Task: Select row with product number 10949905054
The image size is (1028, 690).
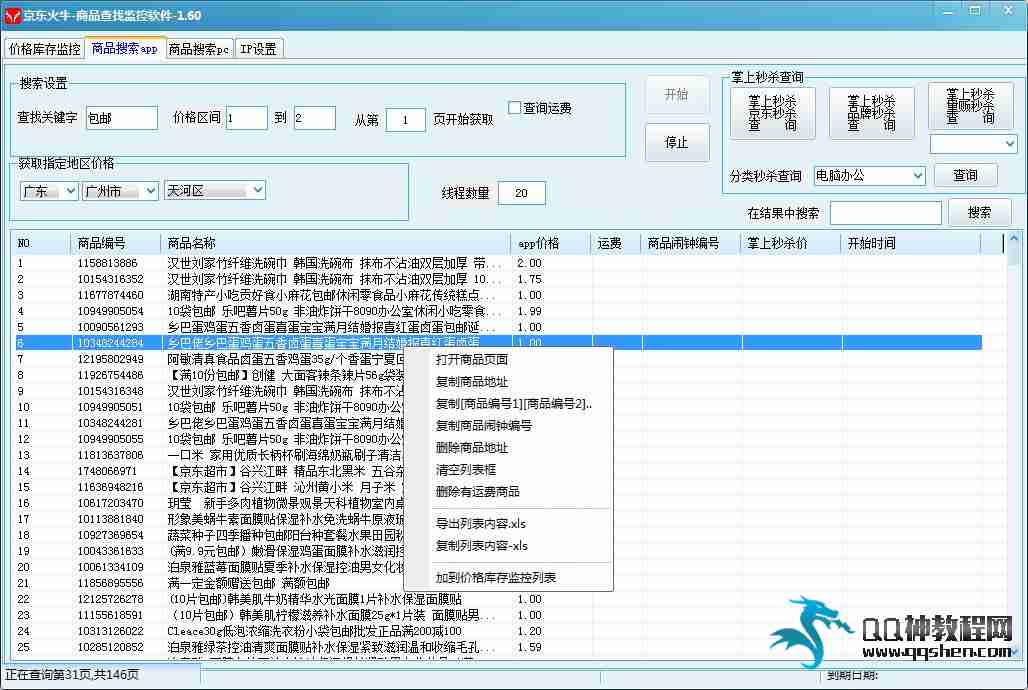Action: [498, 311]
